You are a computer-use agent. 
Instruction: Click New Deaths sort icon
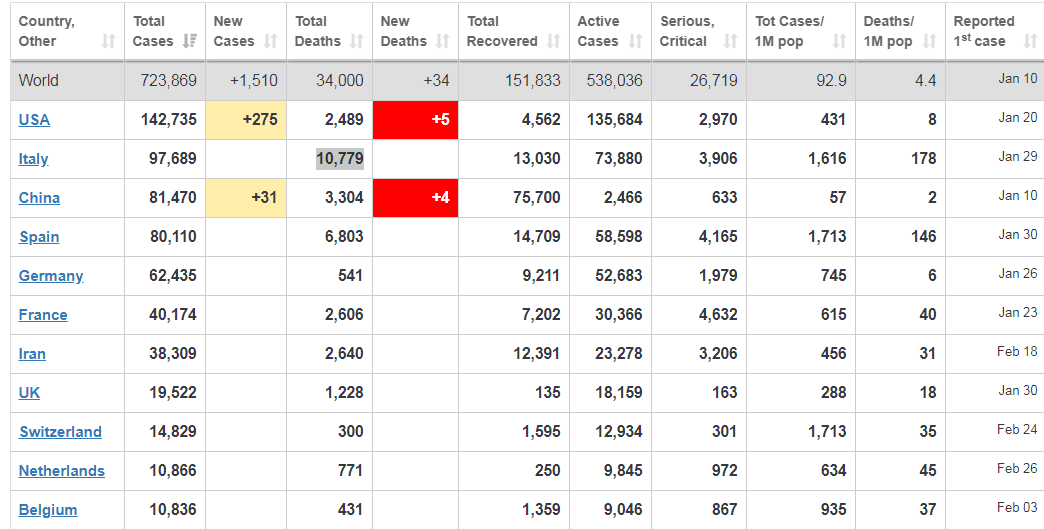(444, 41)
